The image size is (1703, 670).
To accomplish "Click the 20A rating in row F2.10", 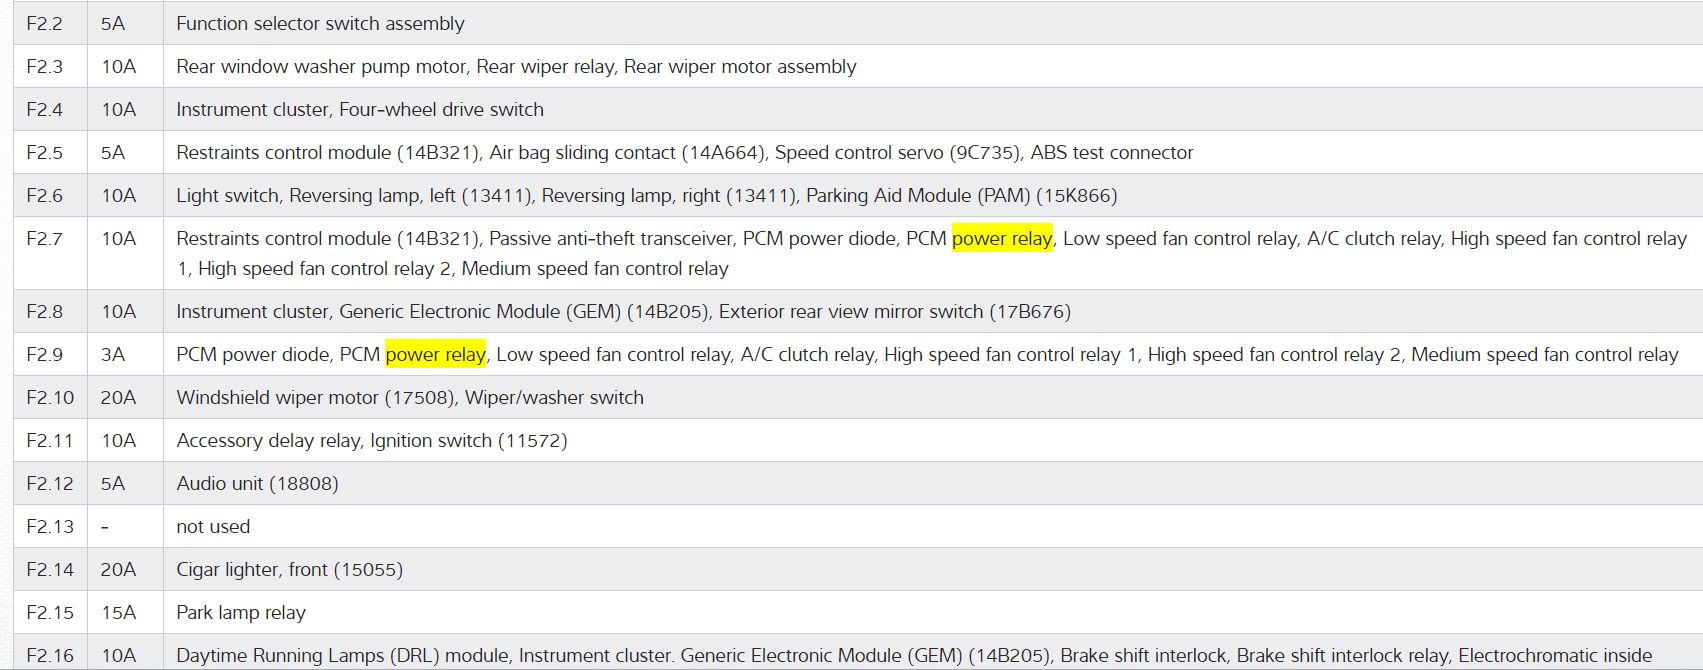I will (x=118, y=398).
